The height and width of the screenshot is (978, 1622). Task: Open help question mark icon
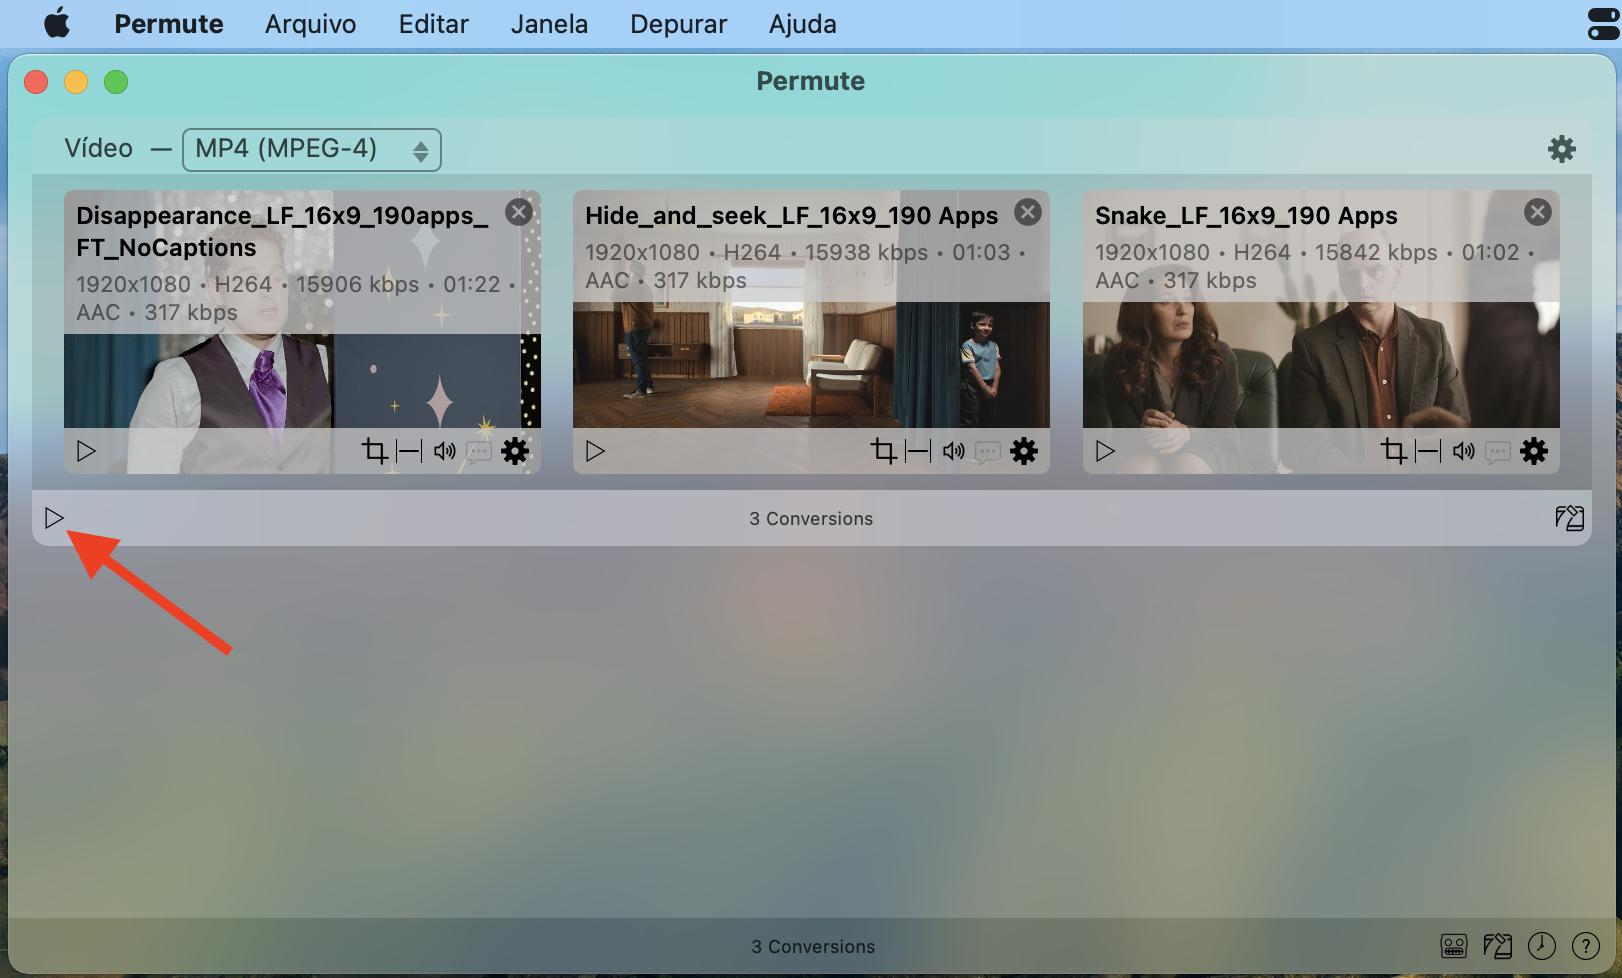click(x=1586, y=946)
